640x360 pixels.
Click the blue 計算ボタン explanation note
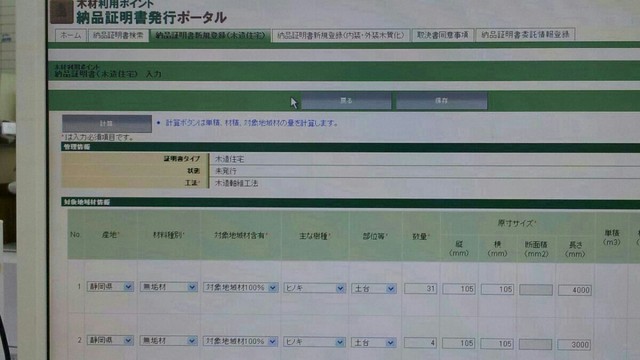tap(252, 122)
